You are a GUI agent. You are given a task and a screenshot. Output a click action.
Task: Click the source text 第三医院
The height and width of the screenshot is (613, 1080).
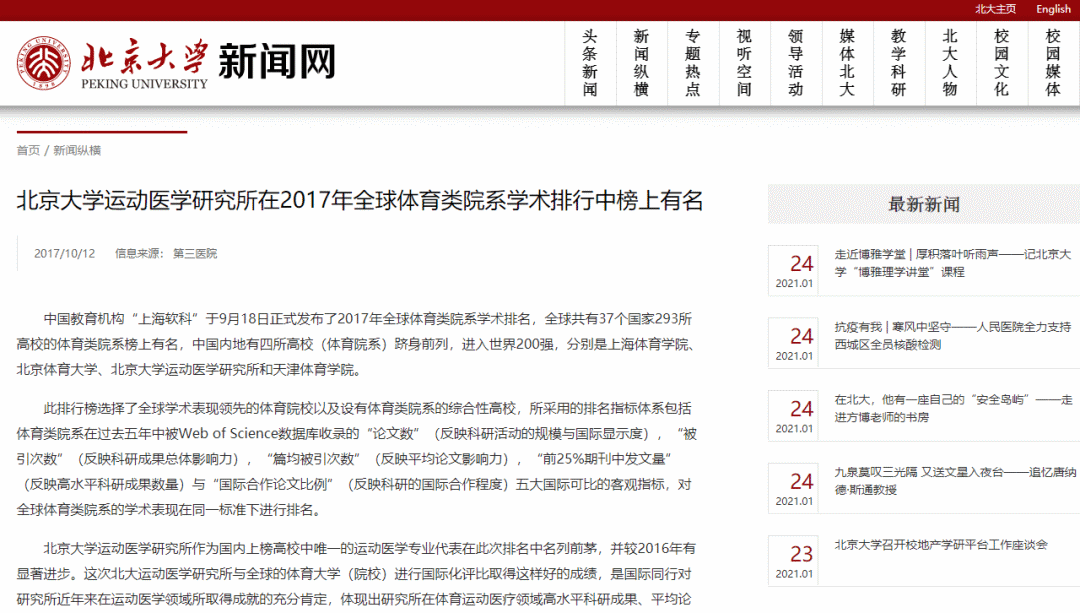tap(195, 253)
